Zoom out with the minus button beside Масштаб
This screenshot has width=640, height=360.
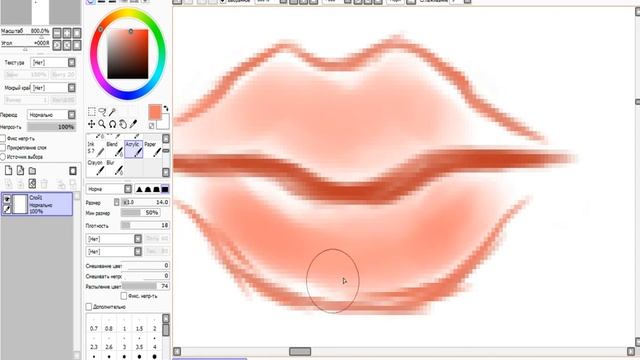point(57,33)
